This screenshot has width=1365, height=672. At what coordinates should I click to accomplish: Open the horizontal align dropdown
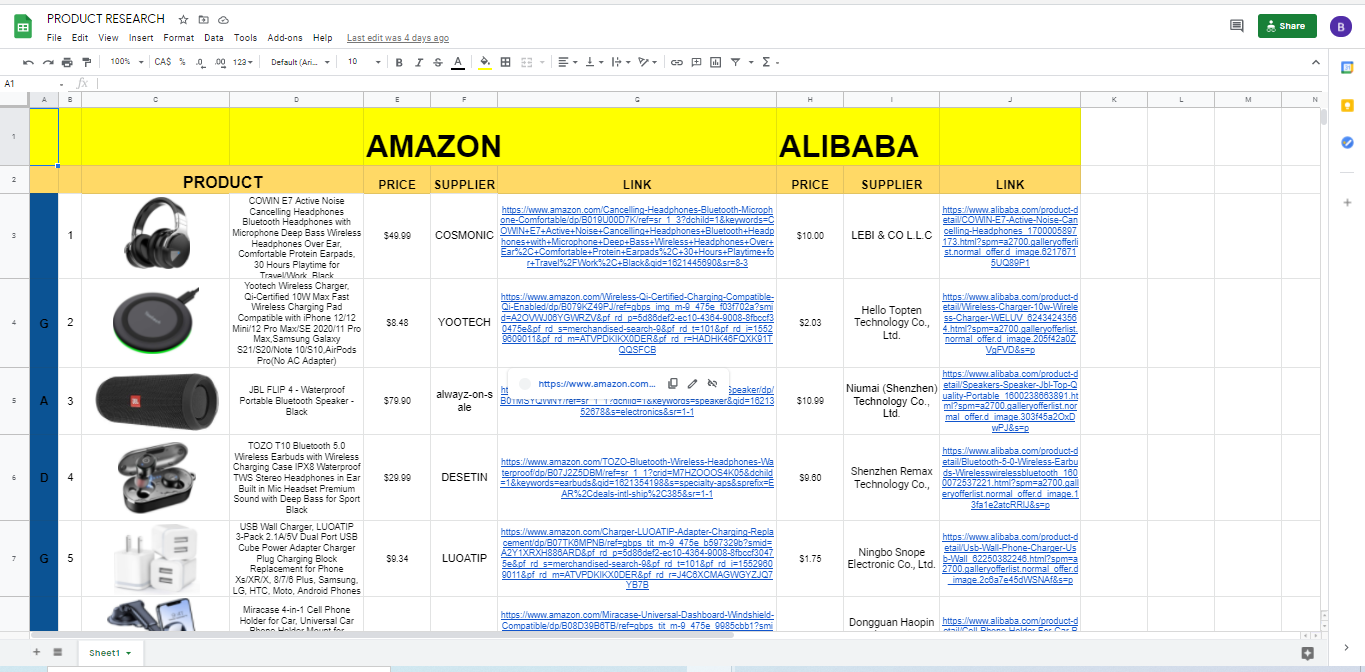pyautogui.click(x=566, y=62)
